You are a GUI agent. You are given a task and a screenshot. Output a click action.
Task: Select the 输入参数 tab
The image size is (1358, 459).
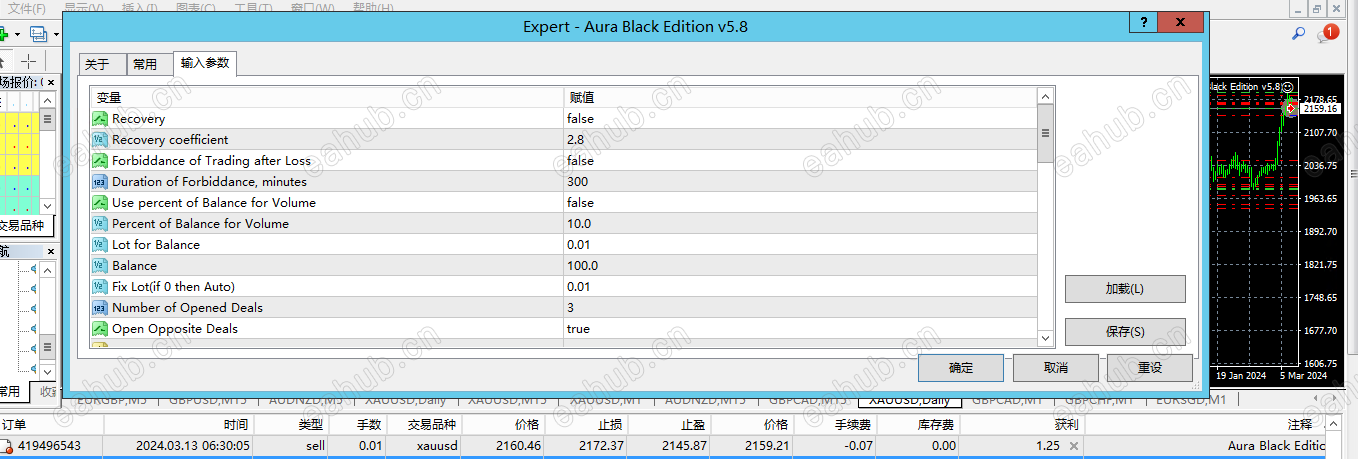(x=205, y=63)
